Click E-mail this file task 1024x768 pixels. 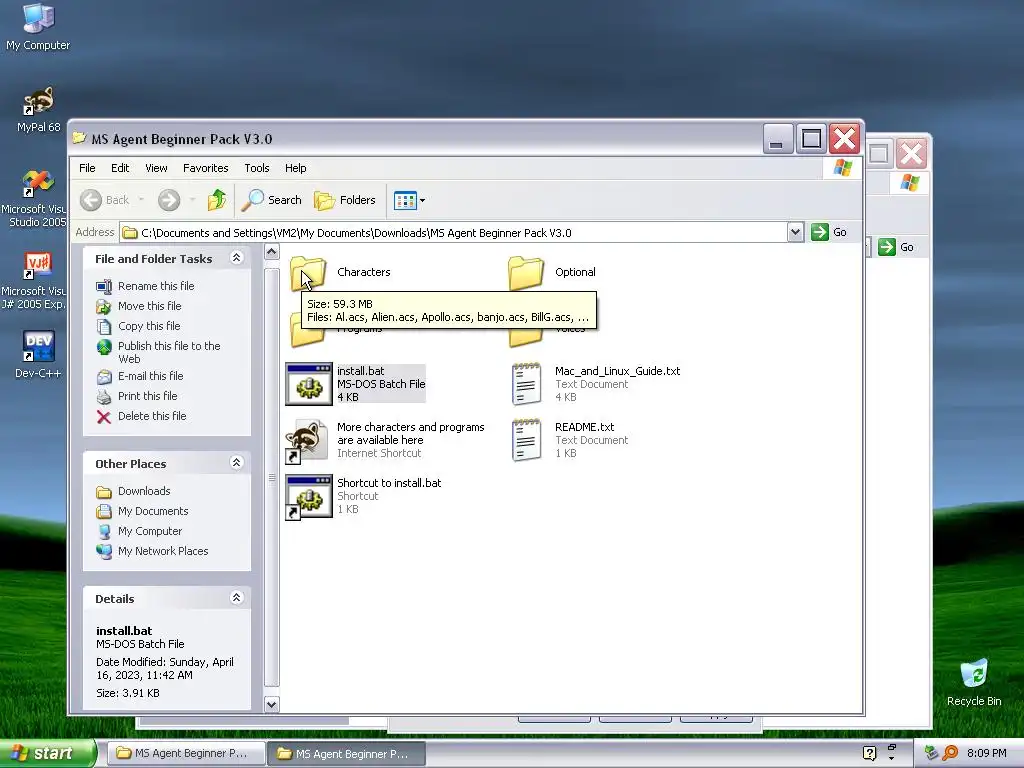[x=150, y=376]
